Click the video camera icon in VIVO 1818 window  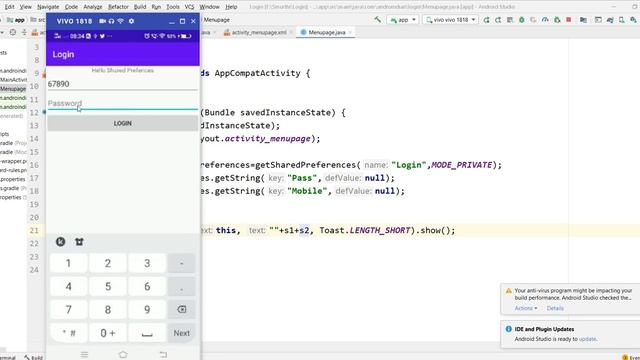tap(102, 21)
